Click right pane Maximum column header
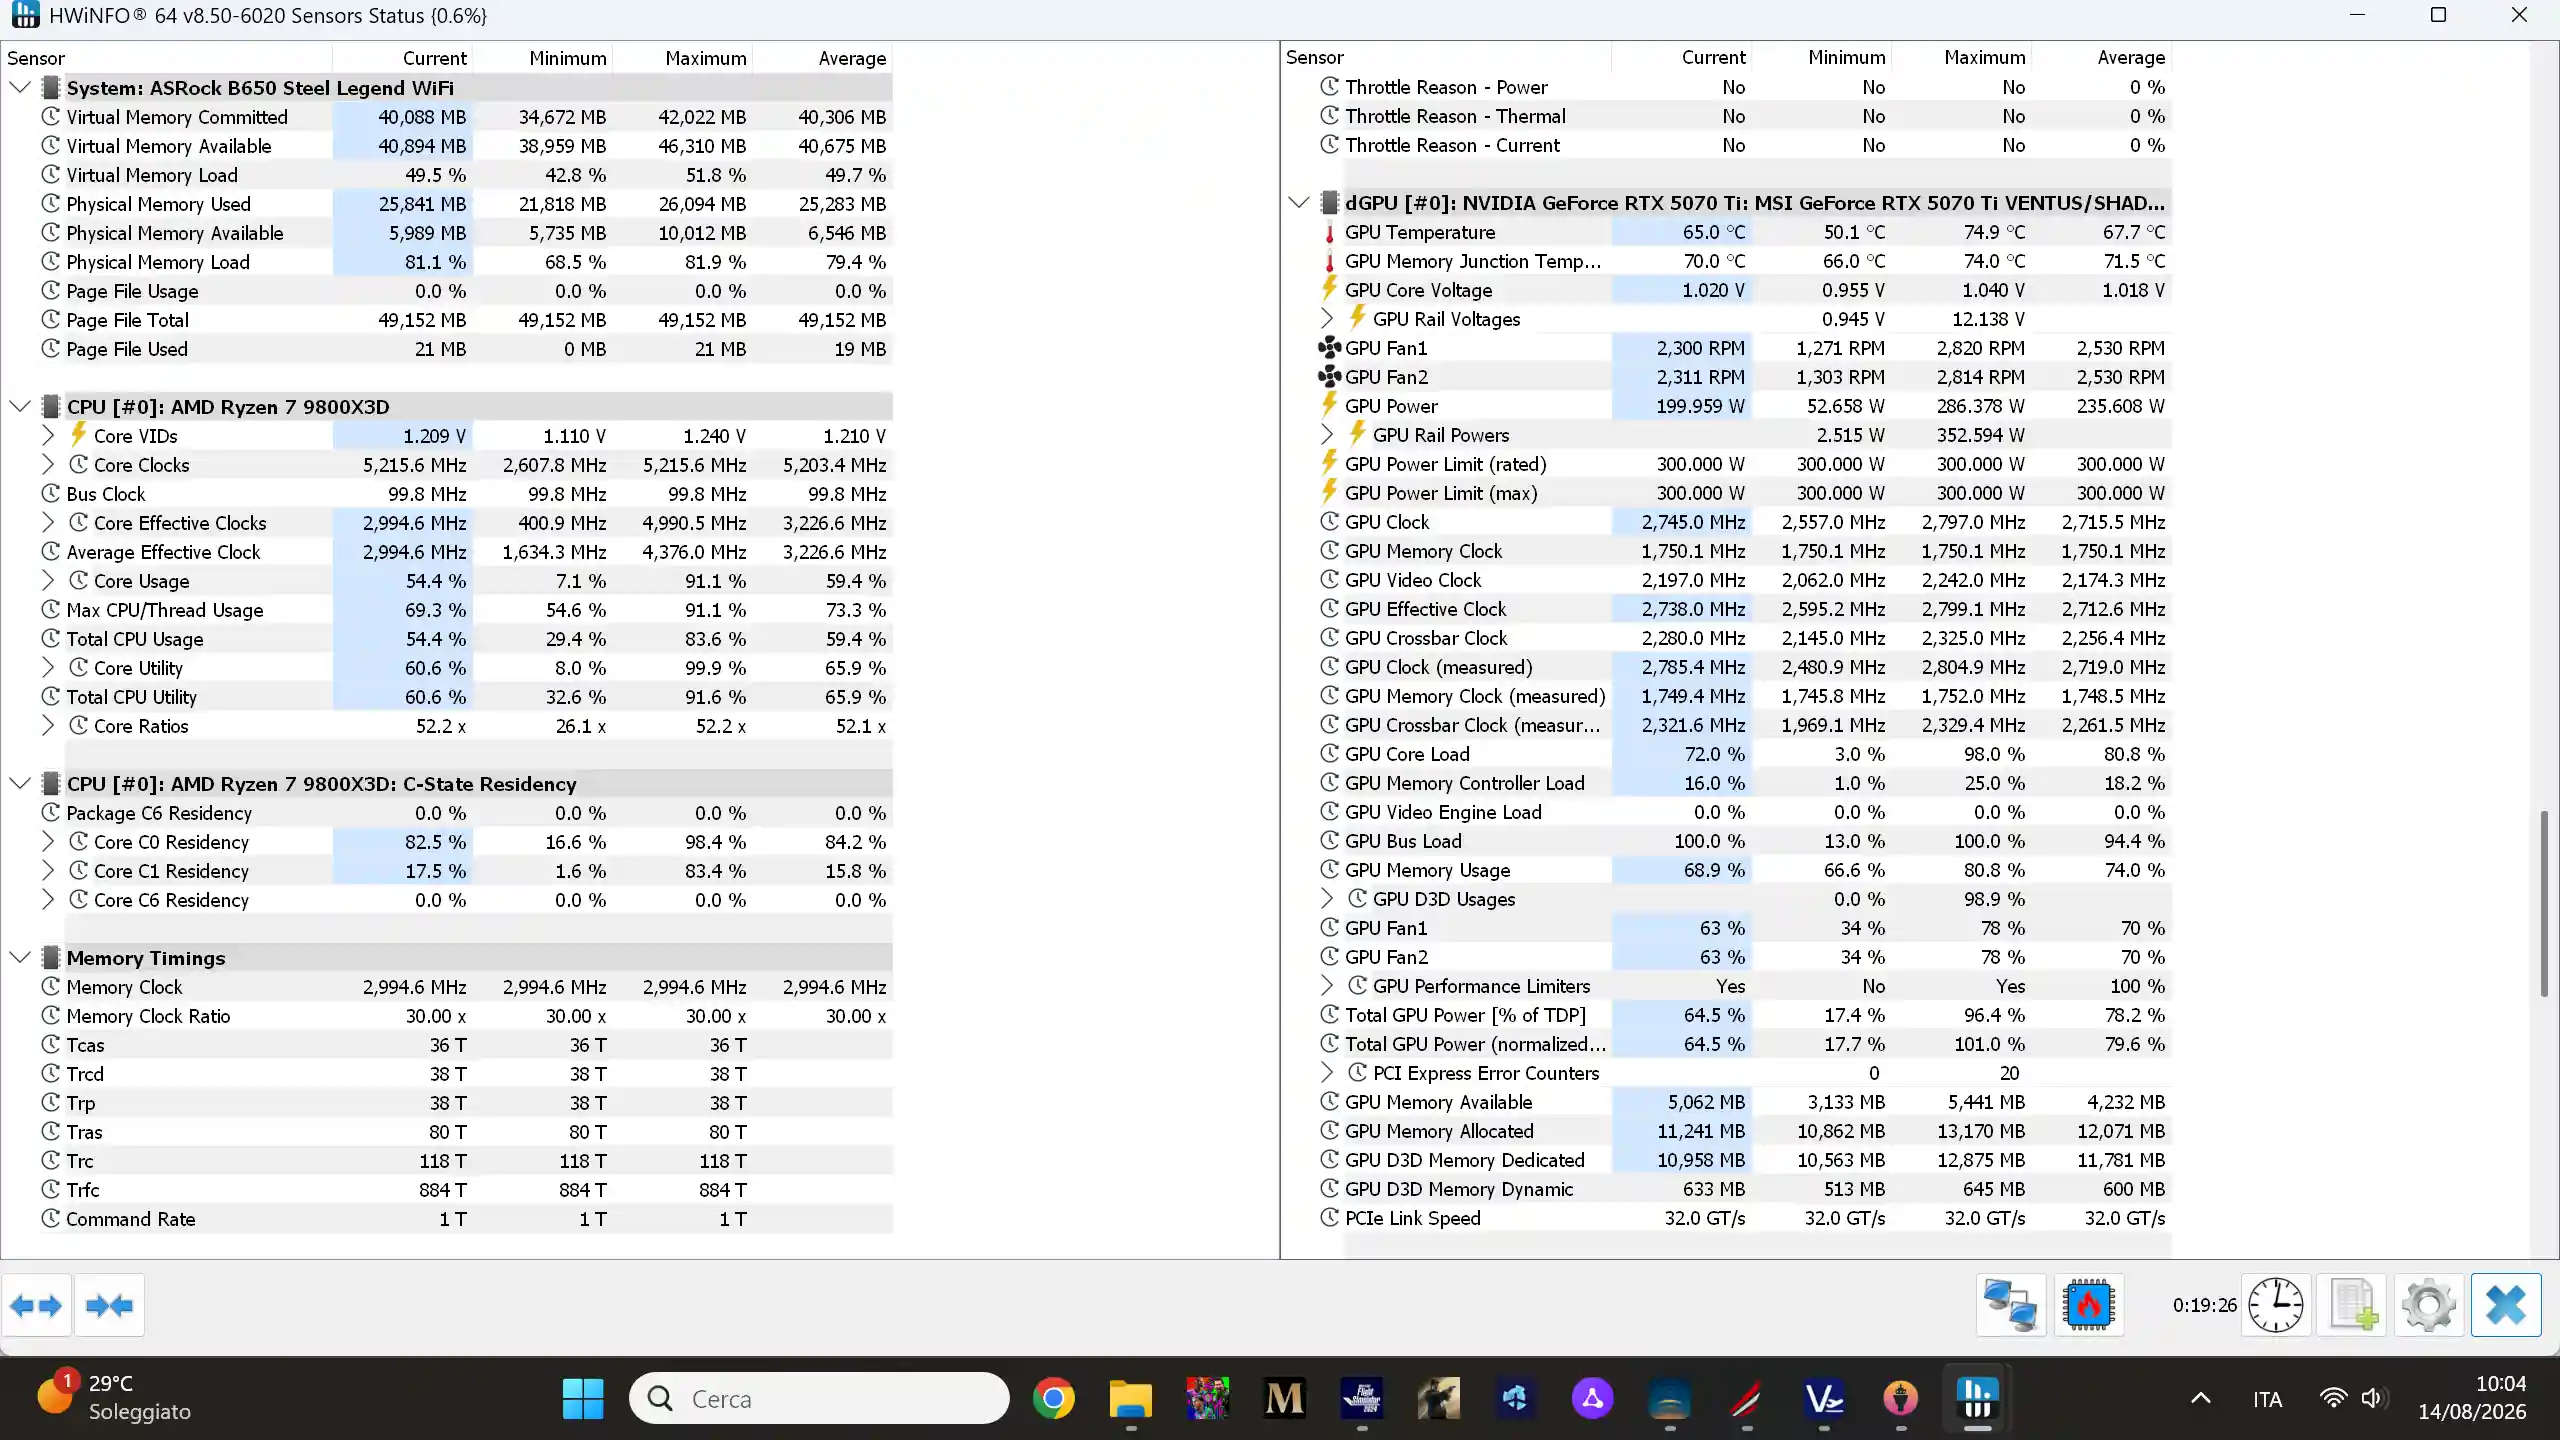Viewport: 2560px width, 1440px height. pyautogui.click(x=1962, y=58)
